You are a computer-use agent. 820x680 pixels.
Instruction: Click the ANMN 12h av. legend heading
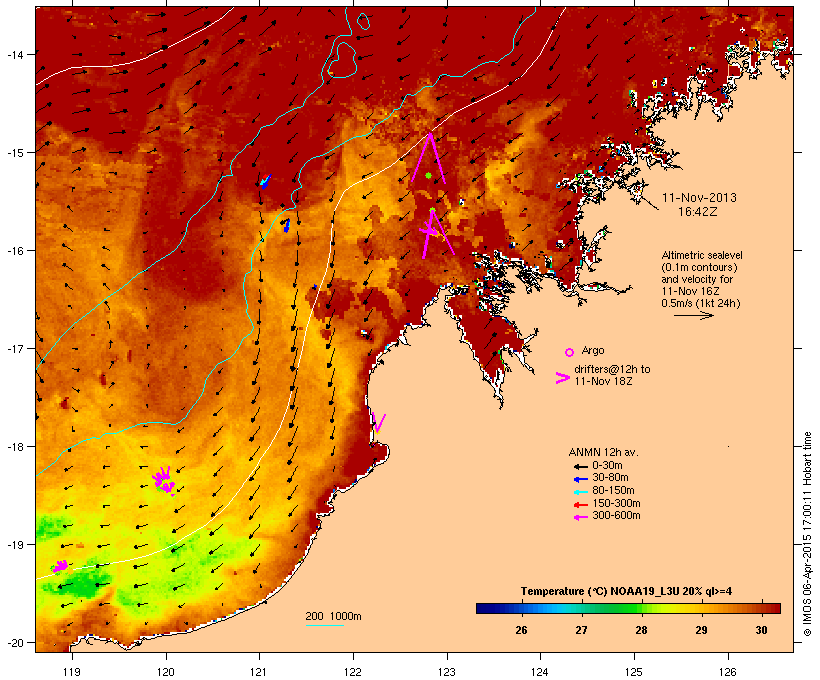tap(603, 452)
